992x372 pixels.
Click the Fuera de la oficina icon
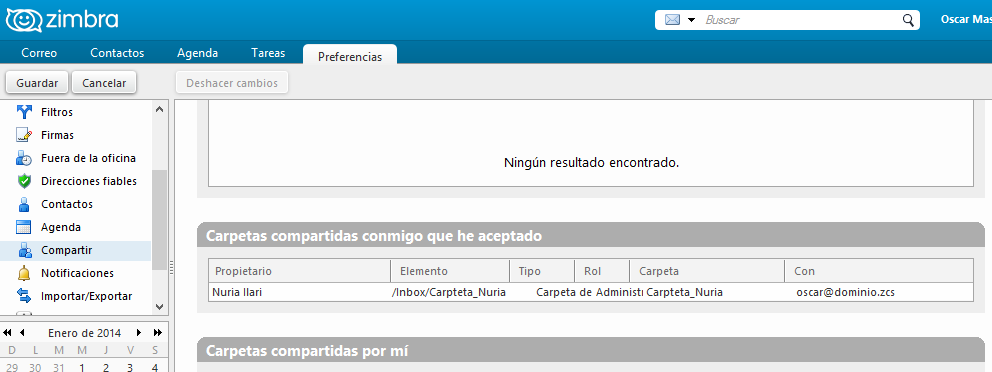tap(24, 158)
